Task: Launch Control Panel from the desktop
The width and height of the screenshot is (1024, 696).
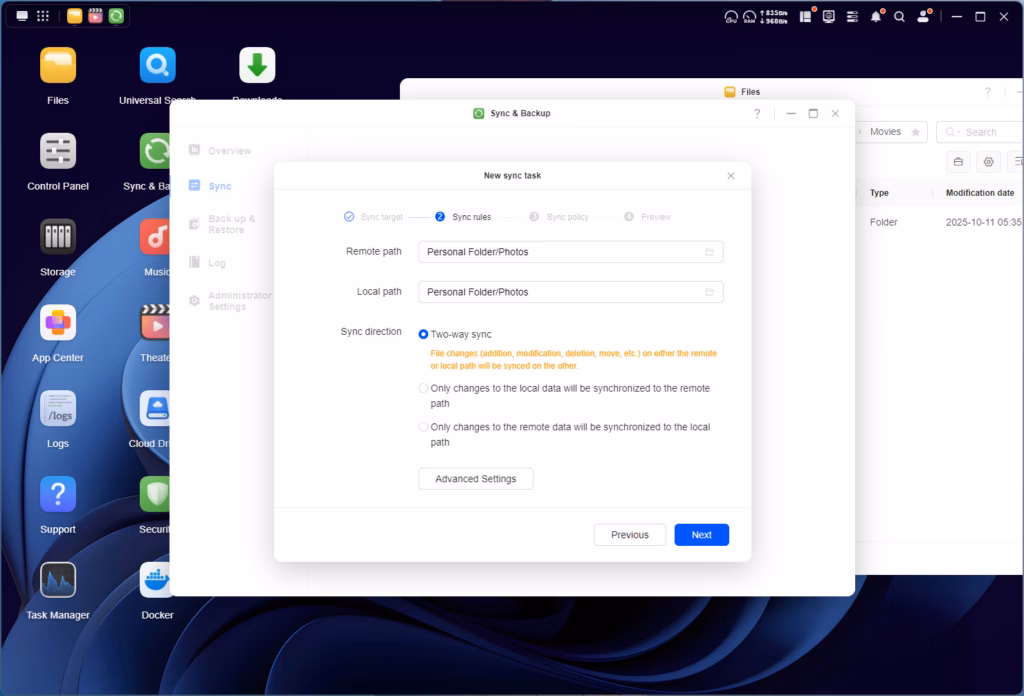Action: point(58,152)
